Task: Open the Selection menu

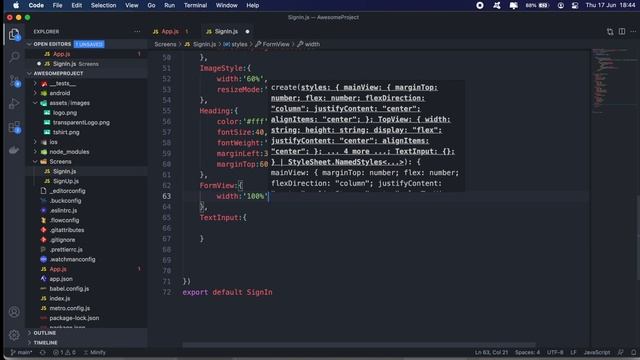Action: click(103, 5)
